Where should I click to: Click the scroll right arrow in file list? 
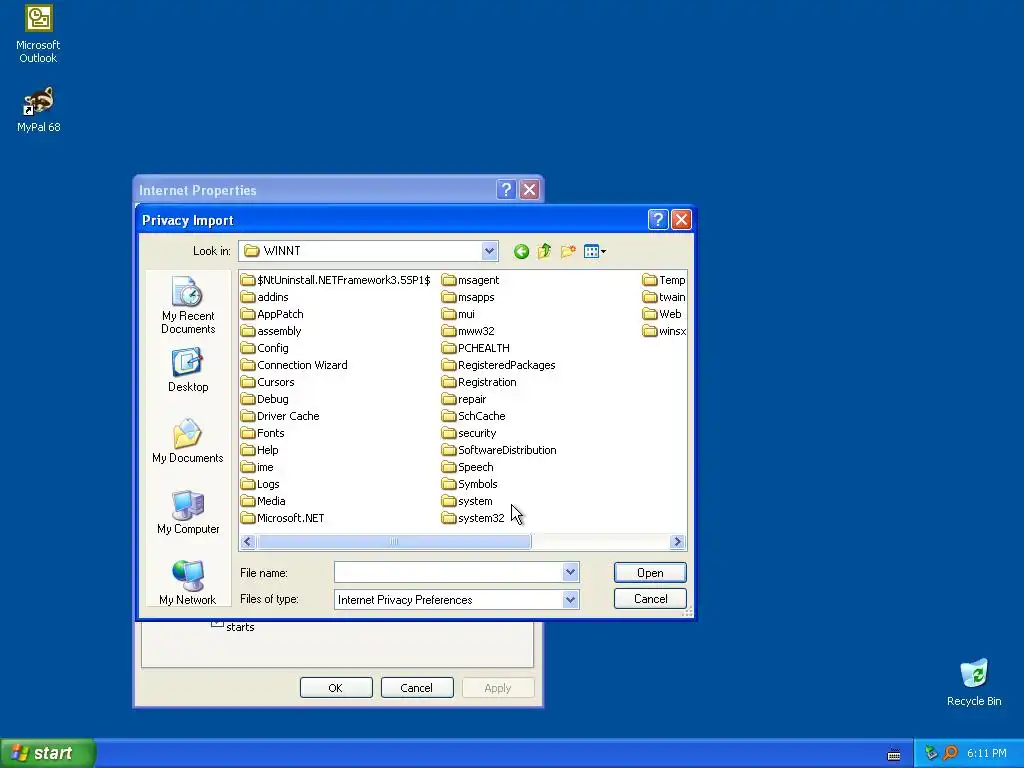677,541
